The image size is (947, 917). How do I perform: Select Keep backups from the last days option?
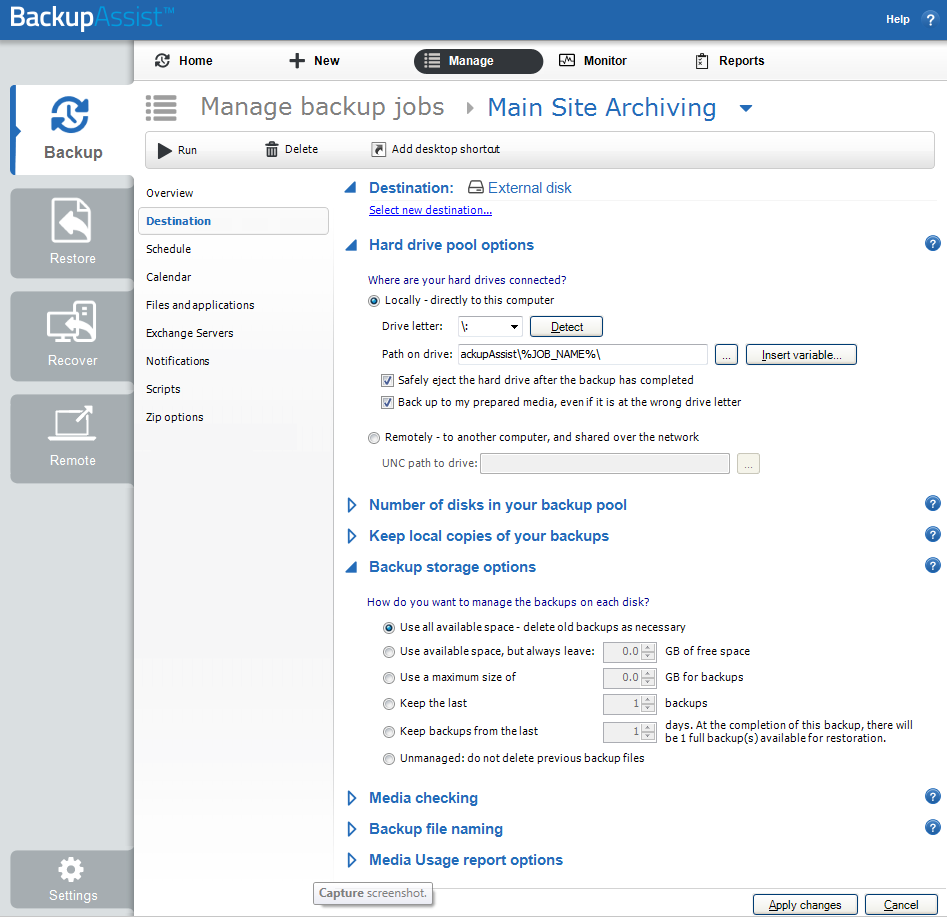pos(389,732)
